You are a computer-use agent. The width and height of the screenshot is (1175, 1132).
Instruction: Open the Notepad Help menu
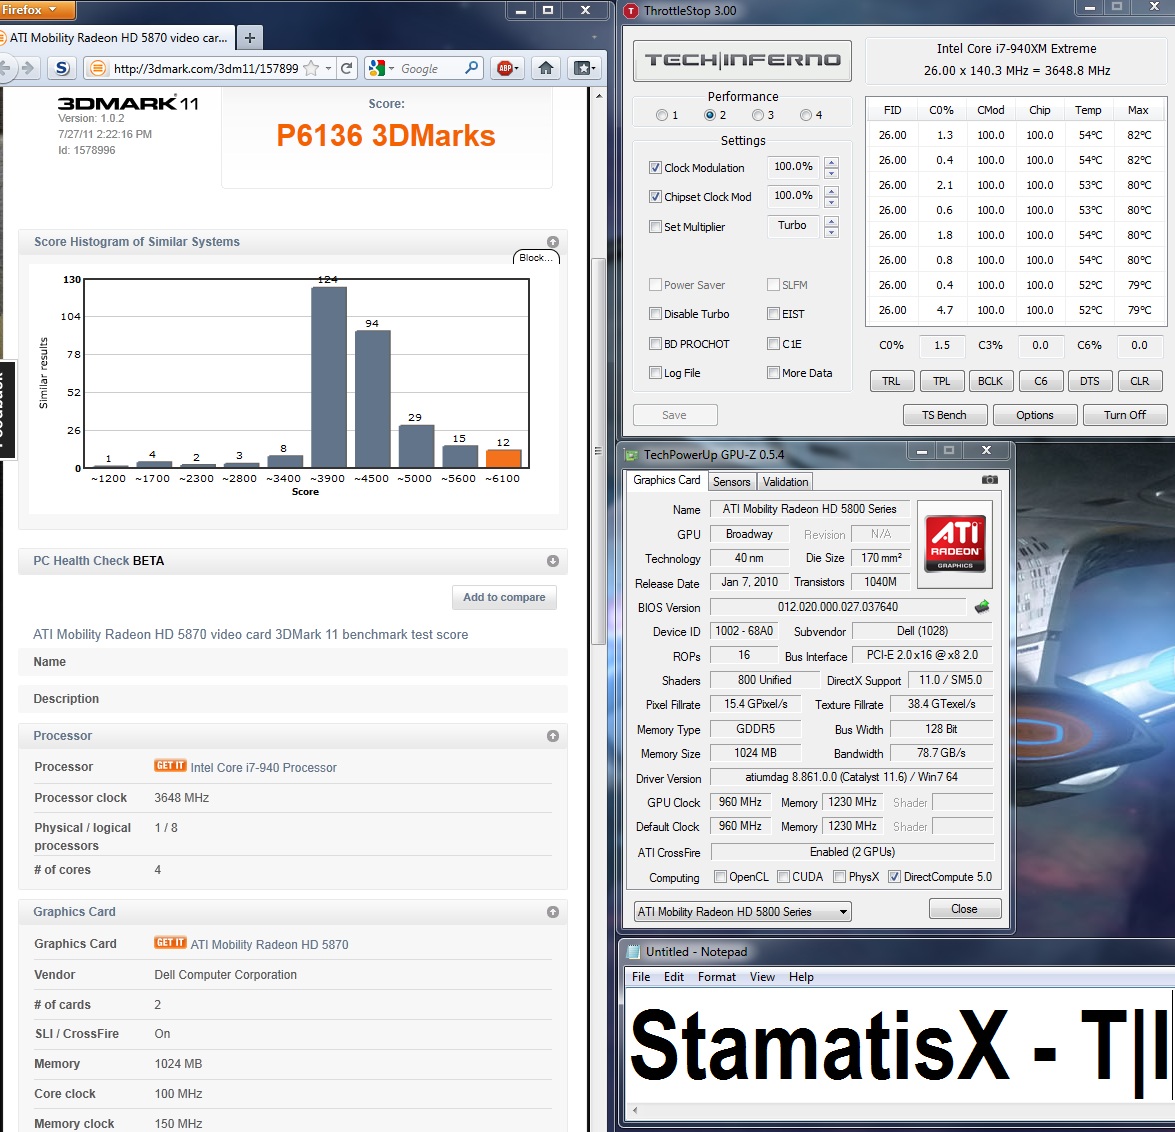801,977
